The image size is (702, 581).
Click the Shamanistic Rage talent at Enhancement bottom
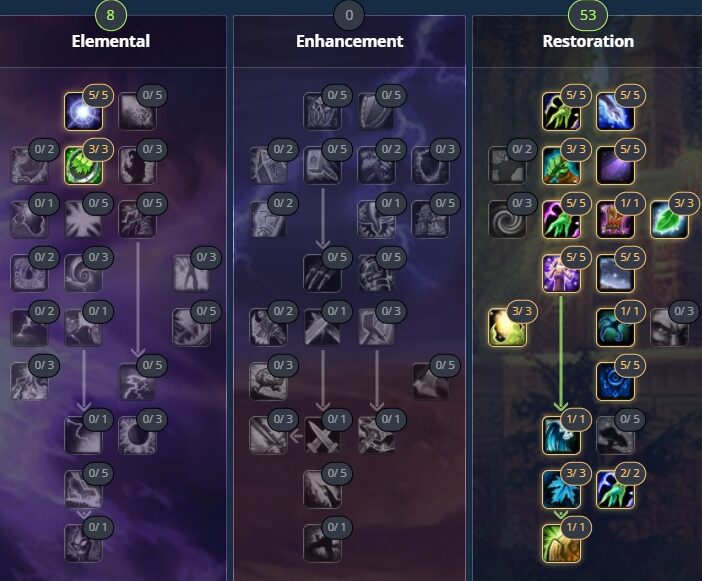pos(322,543)
